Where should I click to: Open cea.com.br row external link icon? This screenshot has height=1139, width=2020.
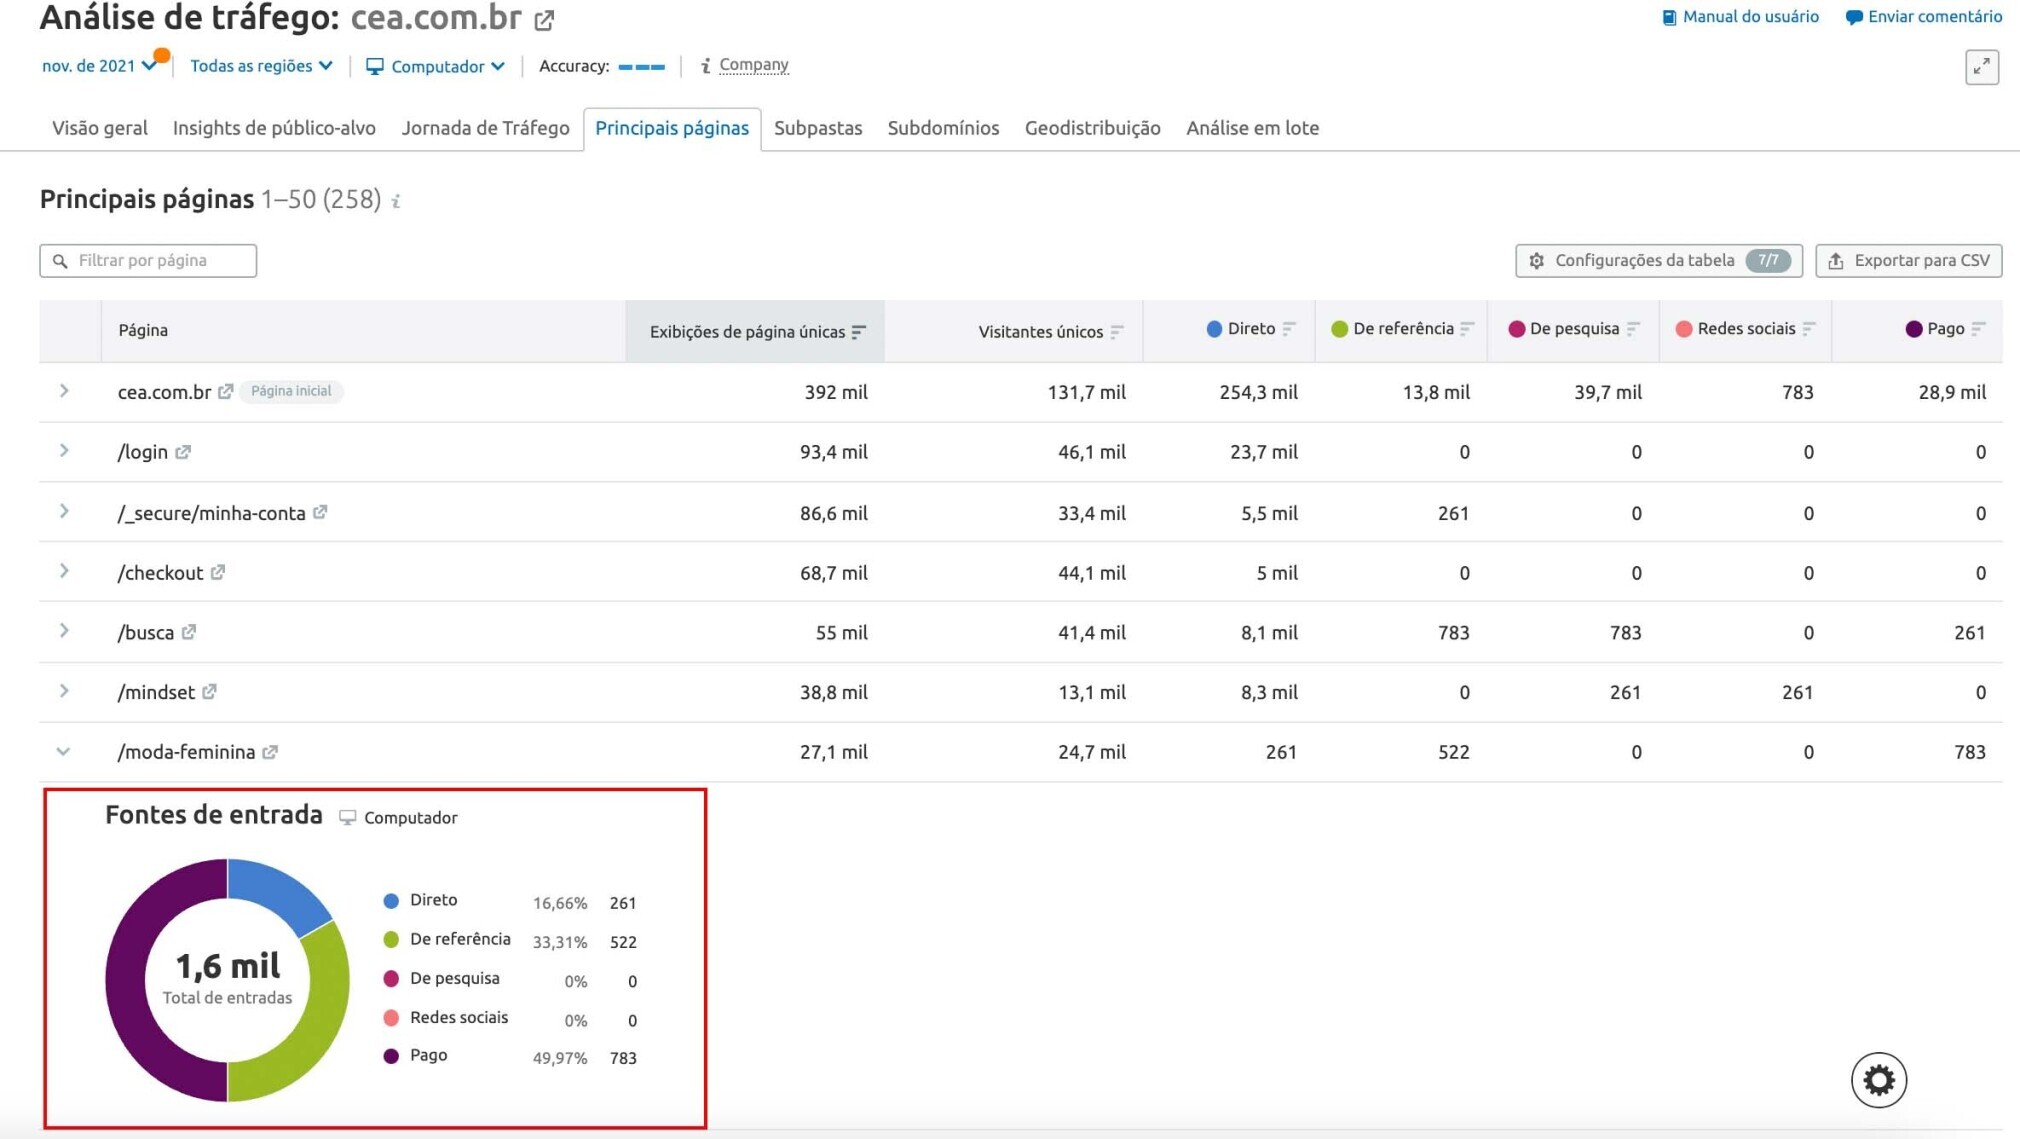coord(225,391)
